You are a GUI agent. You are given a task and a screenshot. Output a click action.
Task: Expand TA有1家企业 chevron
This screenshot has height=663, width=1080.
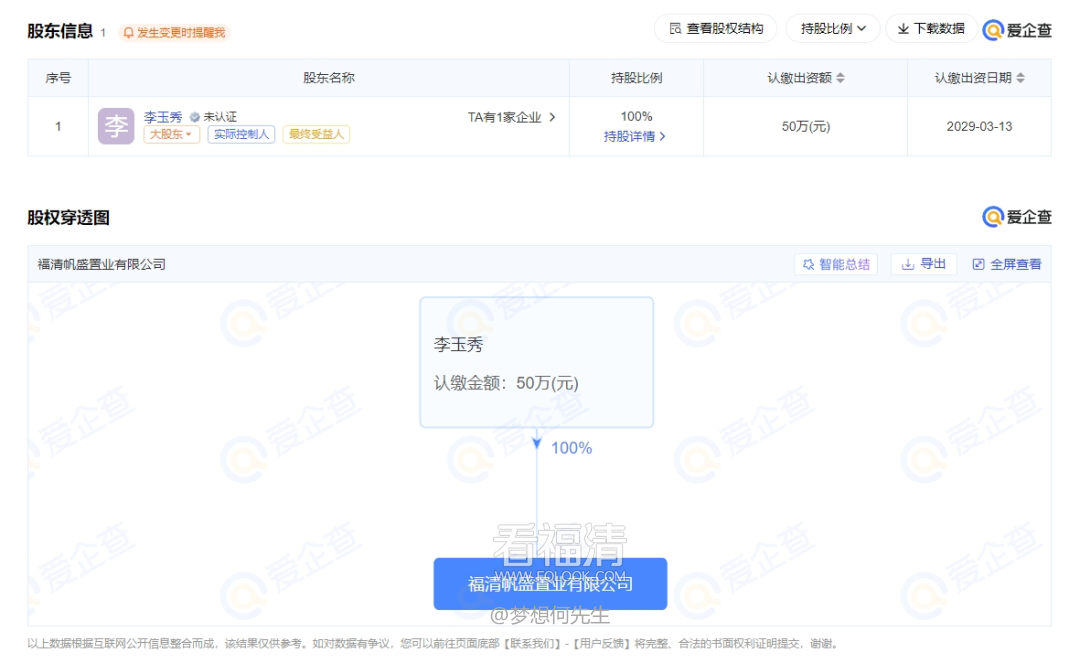pos(552,117)
